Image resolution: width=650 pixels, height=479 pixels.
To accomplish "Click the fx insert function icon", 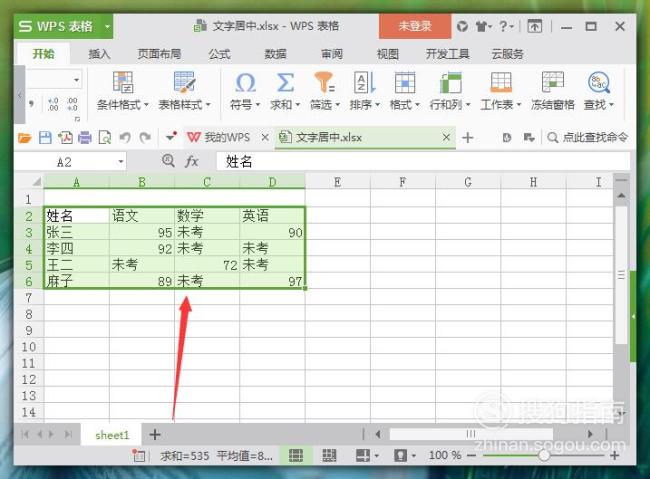I will tap(191, 161).
